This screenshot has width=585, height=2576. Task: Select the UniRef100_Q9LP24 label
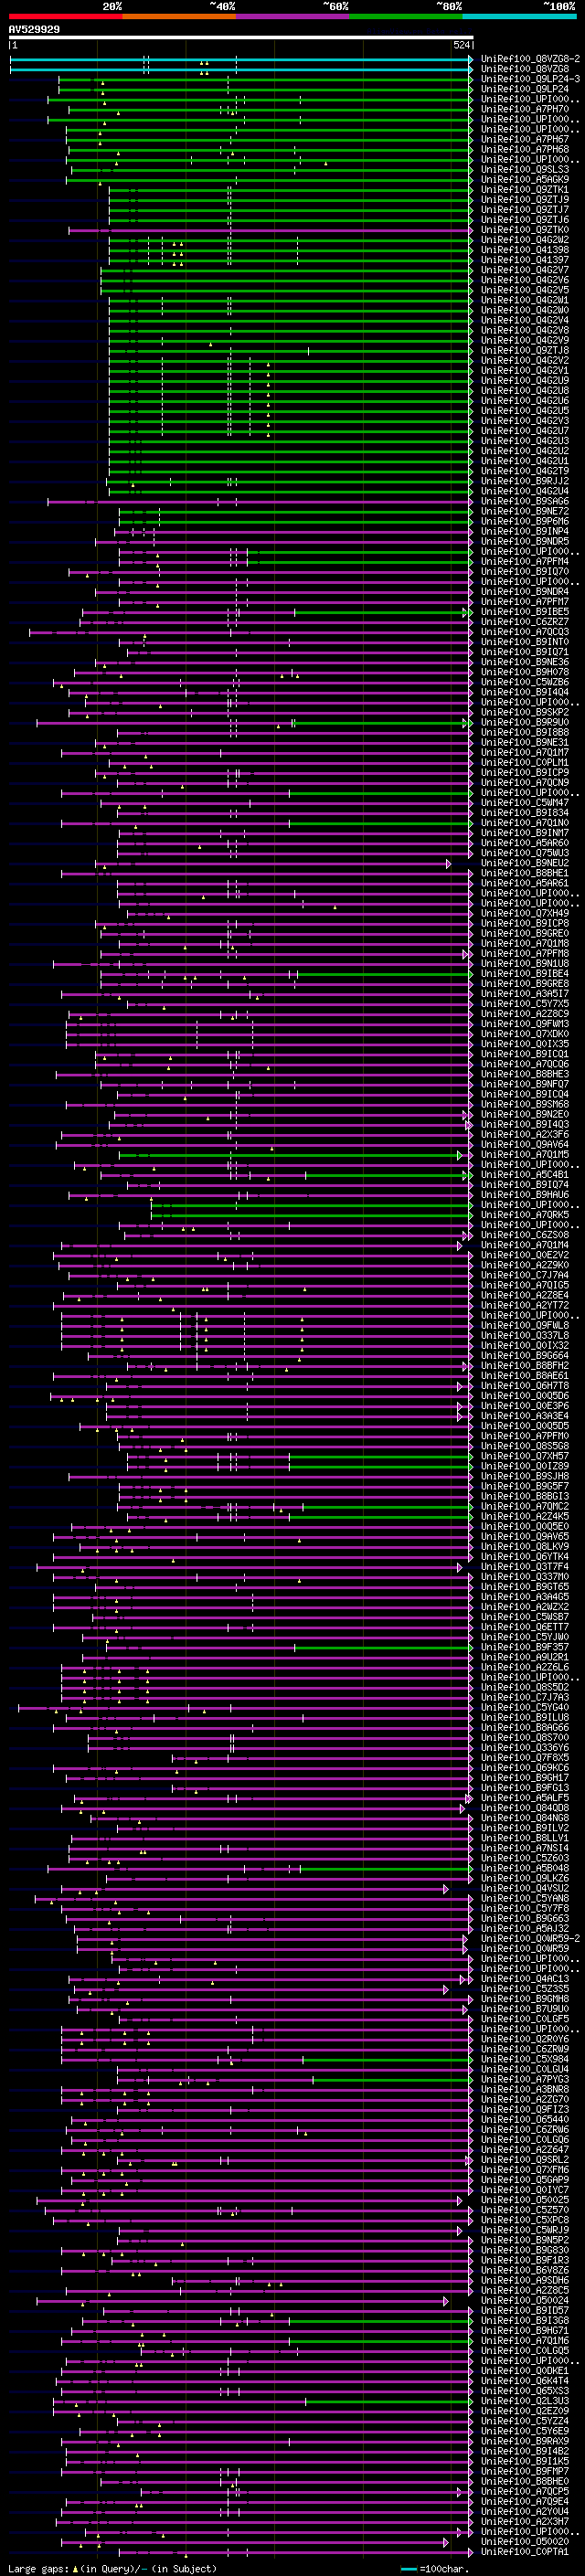[x=525, y=89]
